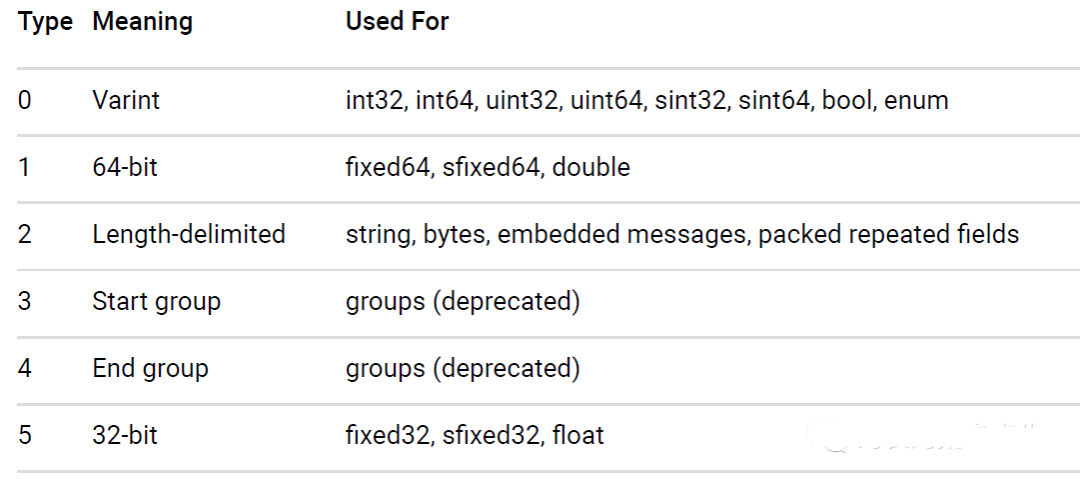Click the "Used For" column header
This screenshot has width=1080, height=485.
click(x=397, y=21)
